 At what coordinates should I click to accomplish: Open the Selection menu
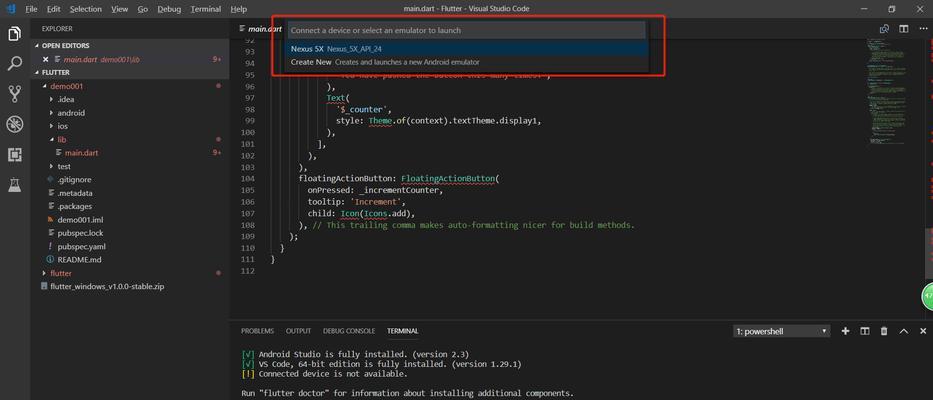(x=86, y=9)
